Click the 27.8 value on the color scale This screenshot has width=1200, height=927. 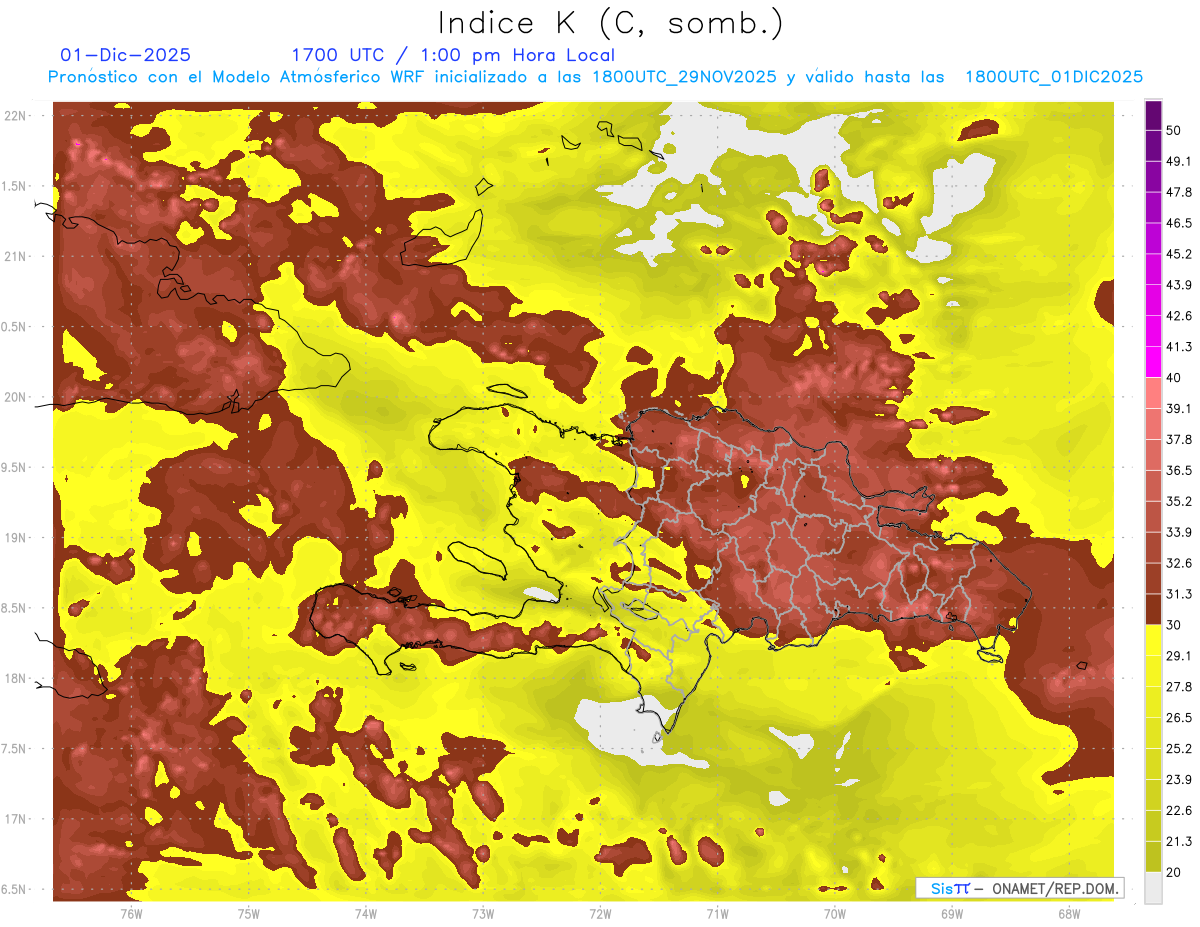pyautogui.click(x=1178, y=687)
